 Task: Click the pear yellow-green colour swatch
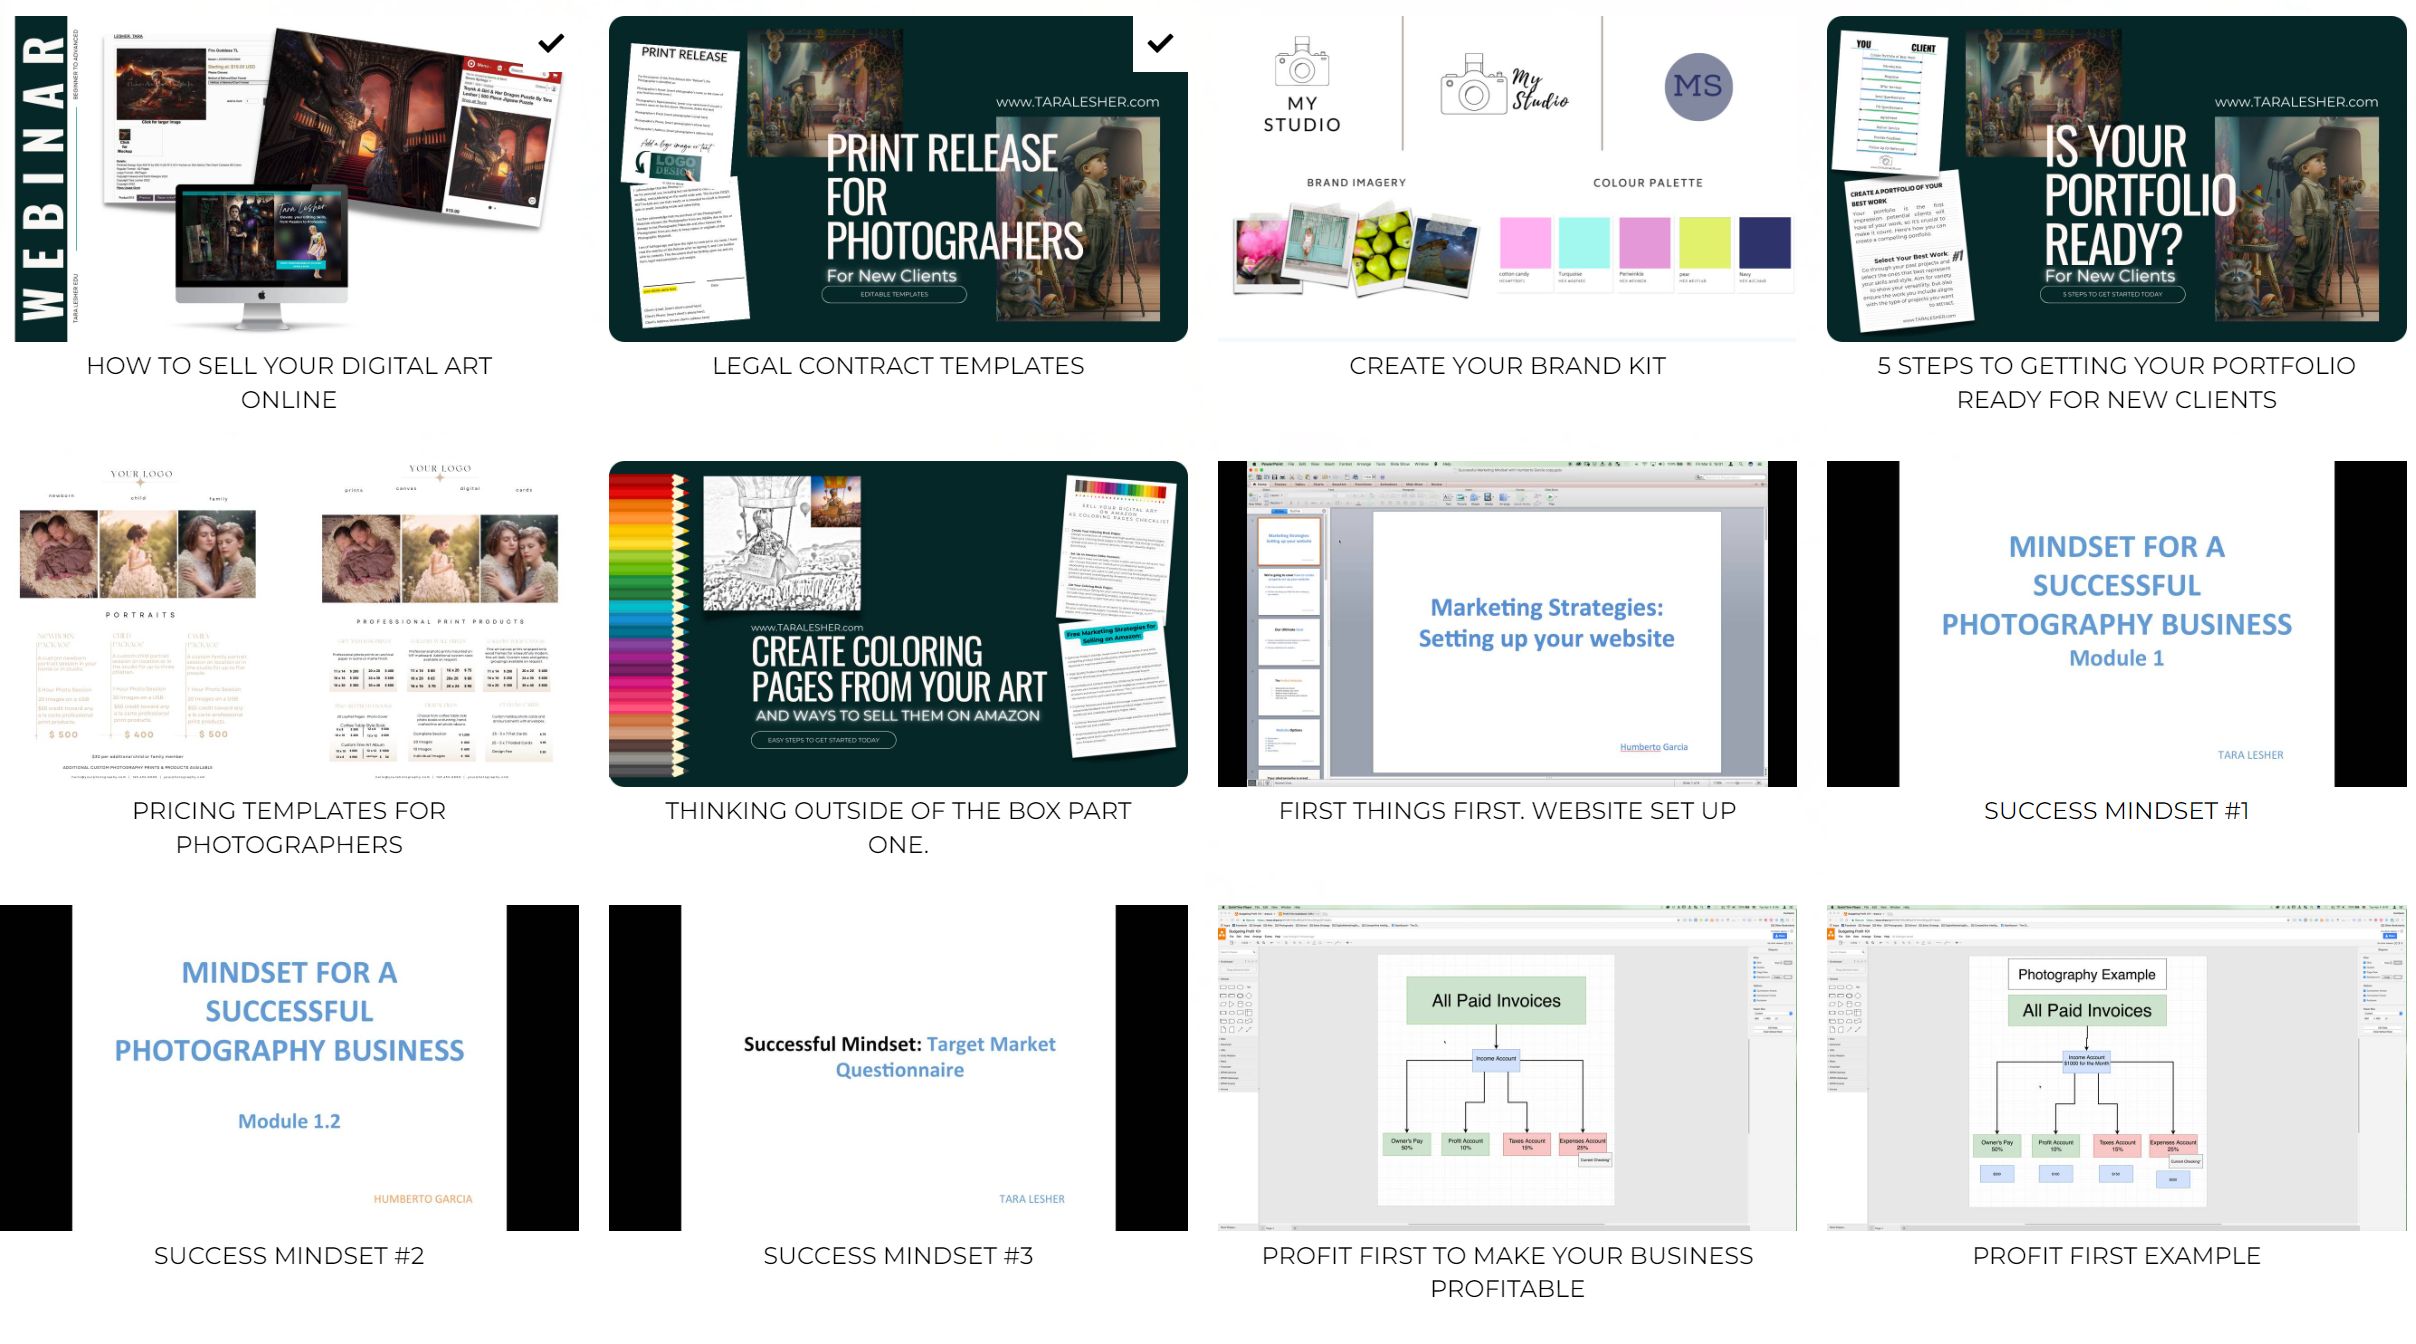pos(1704,243)
